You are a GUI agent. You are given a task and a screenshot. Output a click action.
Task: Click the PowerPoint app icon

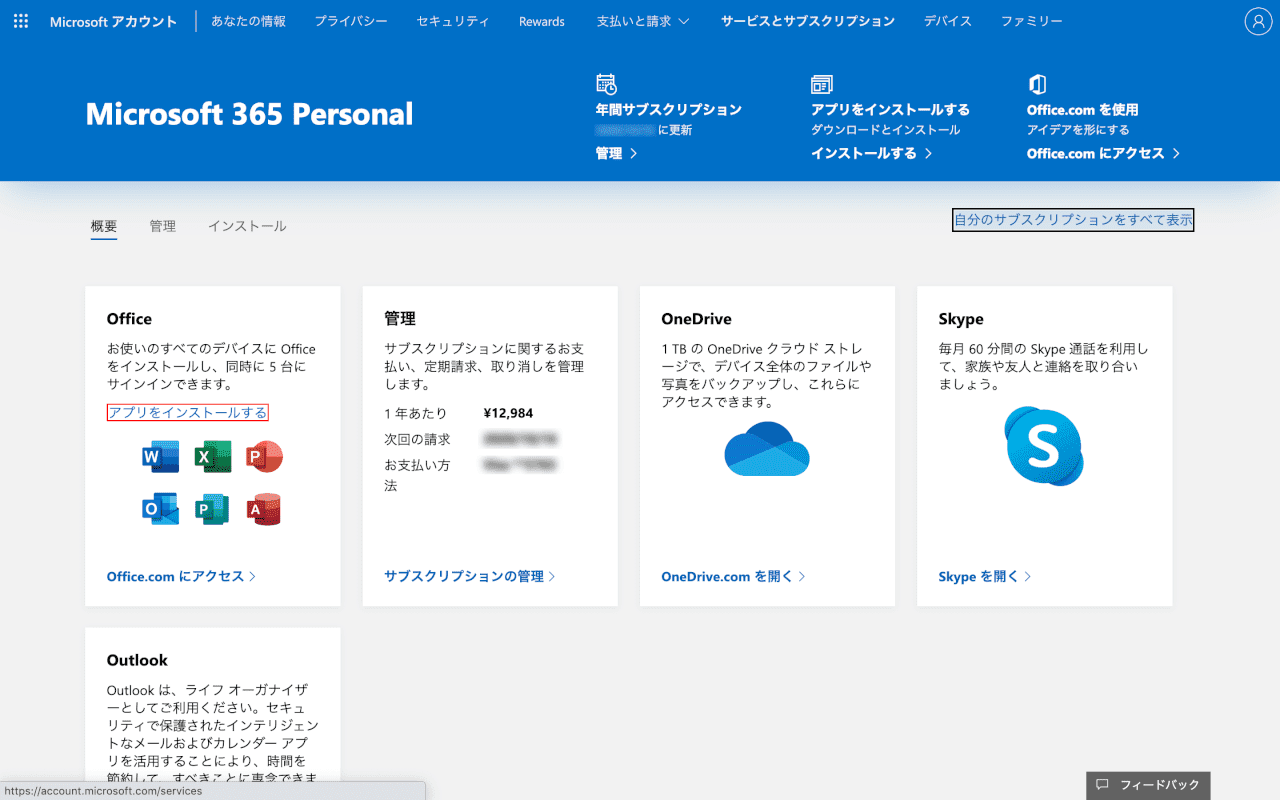(x=264, y=457)
